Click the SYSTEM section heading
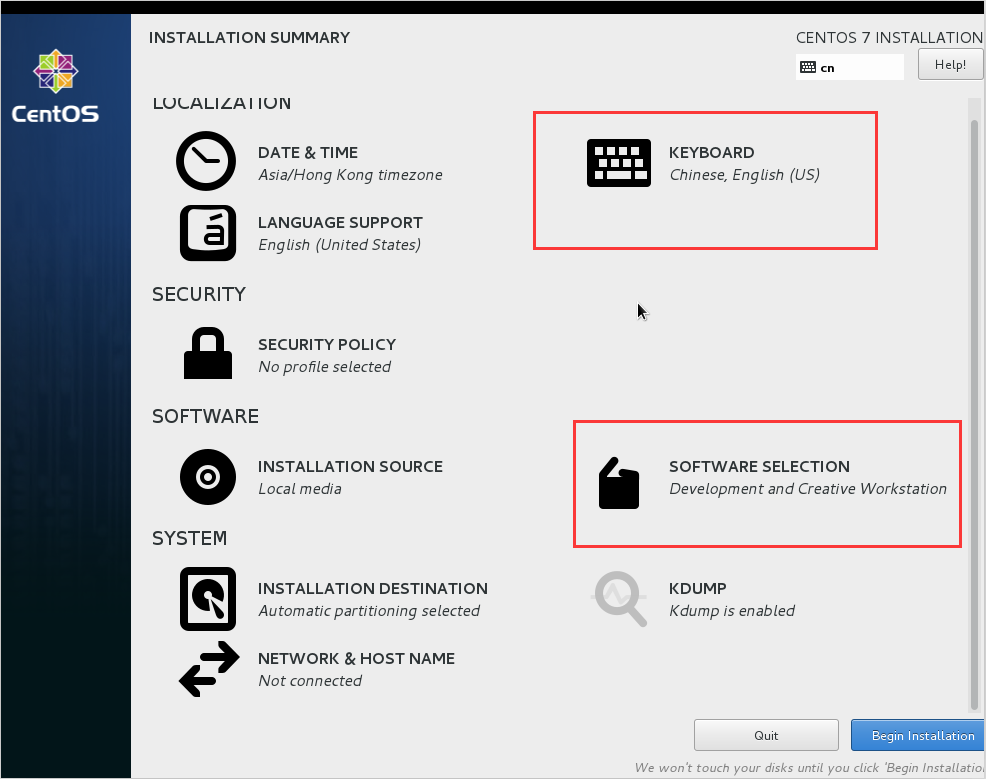 click(189, 538)
